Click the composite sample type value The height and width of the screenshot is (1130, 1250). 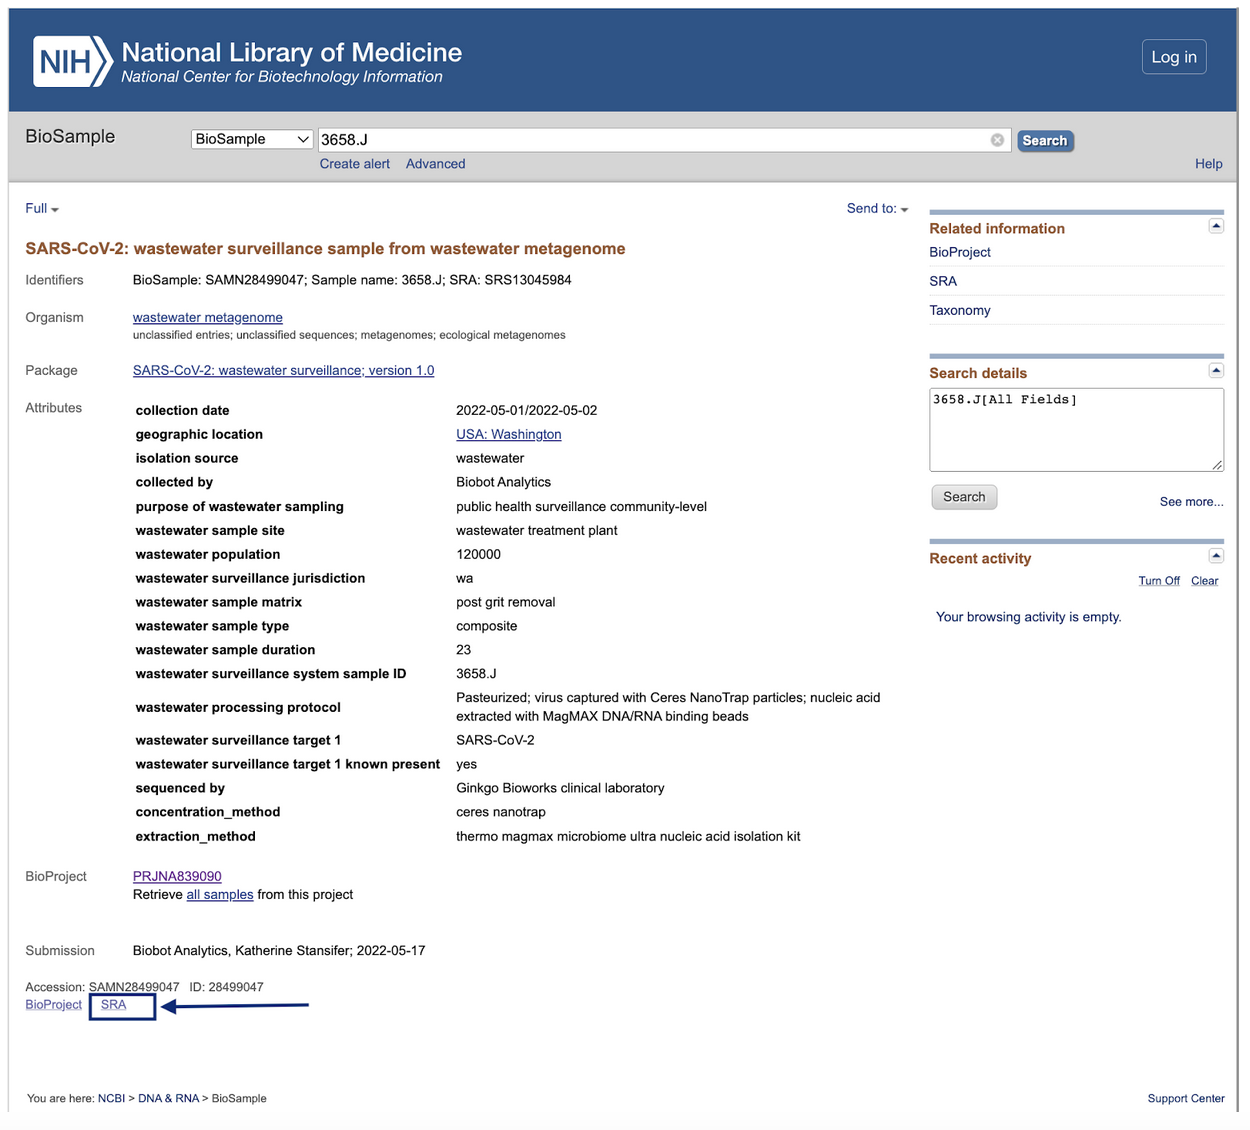(x=487, y=626)
